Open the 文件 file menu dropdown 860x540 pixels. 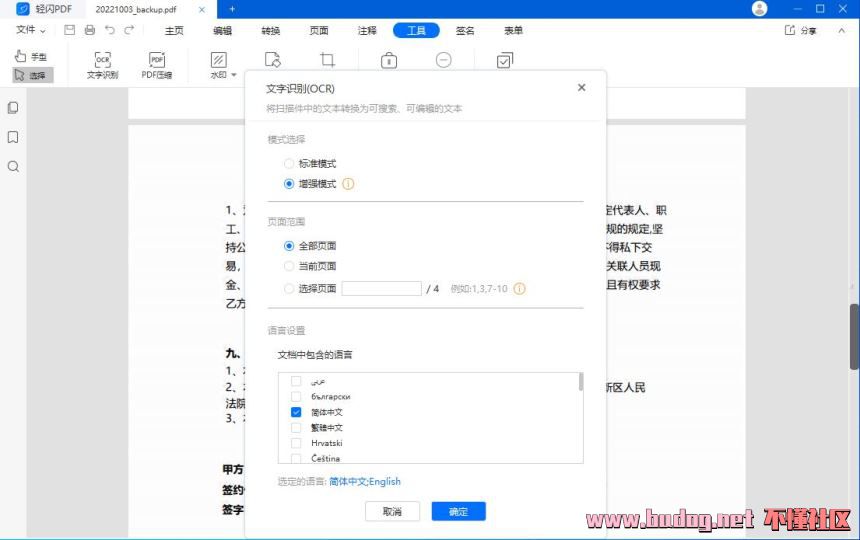pyautogui.click(x=31, y=31)
